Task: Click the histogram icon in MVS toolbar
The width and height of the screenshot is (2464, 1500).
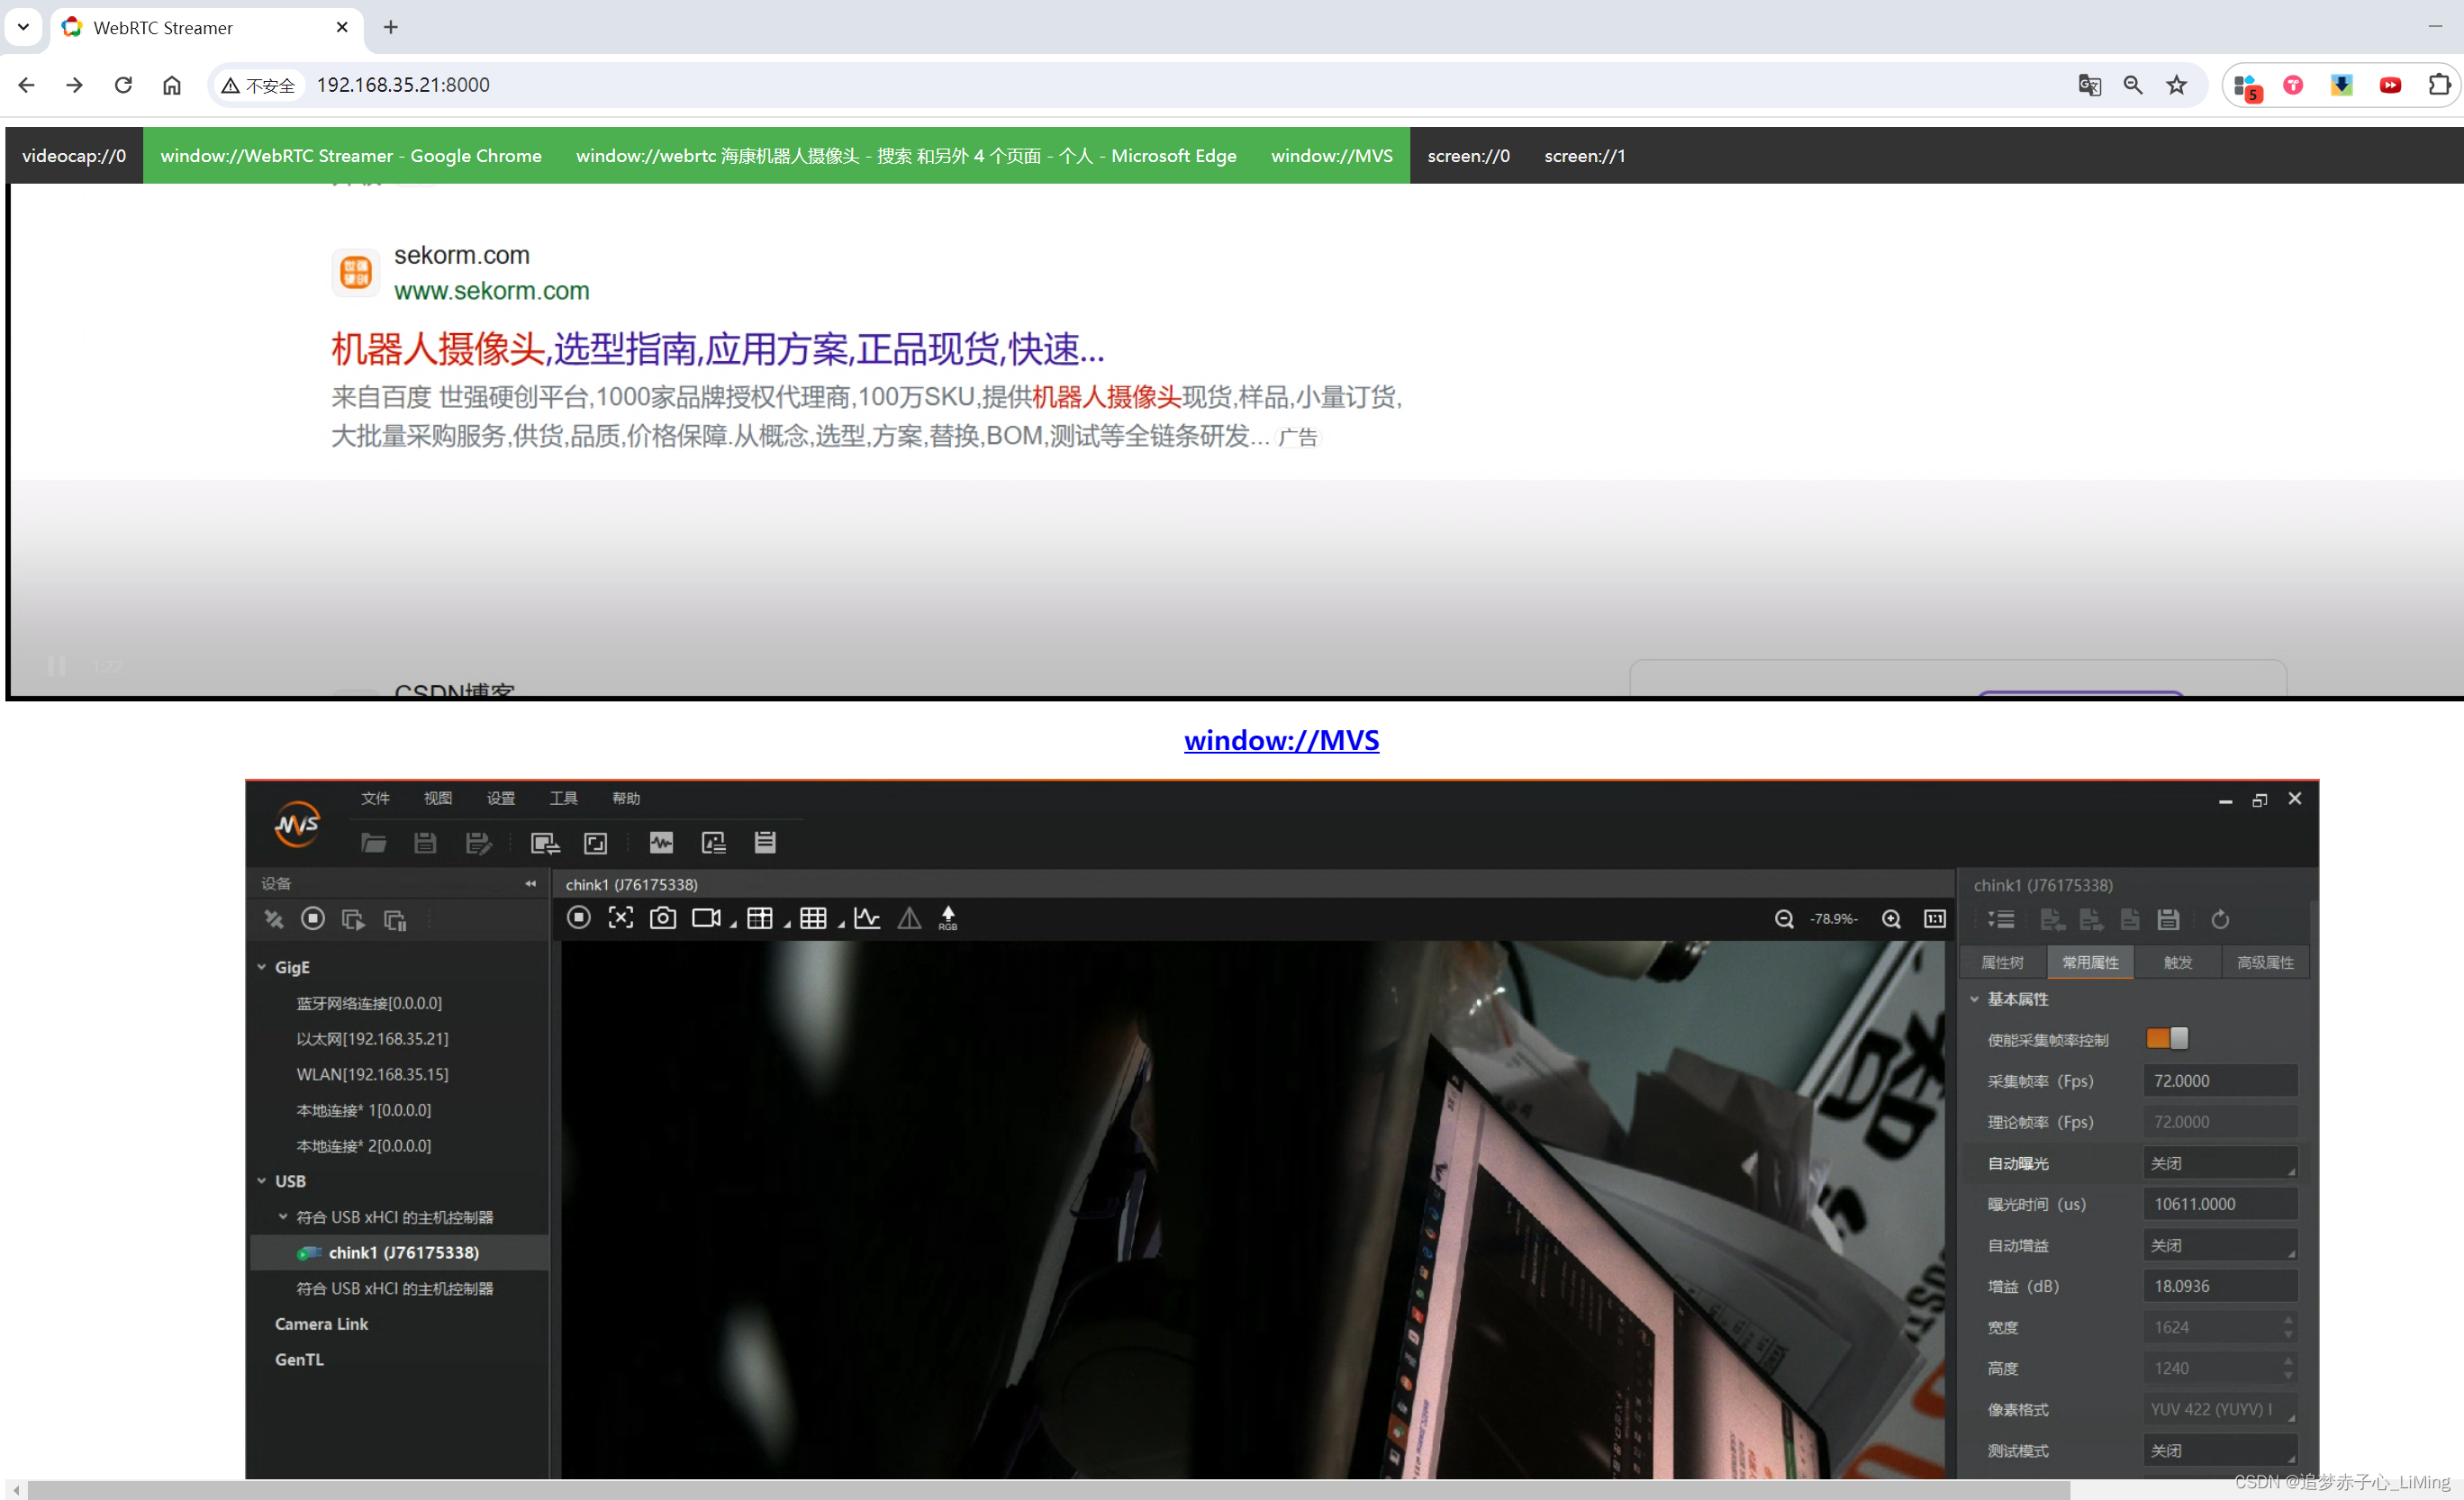Action: pos(867,917)
